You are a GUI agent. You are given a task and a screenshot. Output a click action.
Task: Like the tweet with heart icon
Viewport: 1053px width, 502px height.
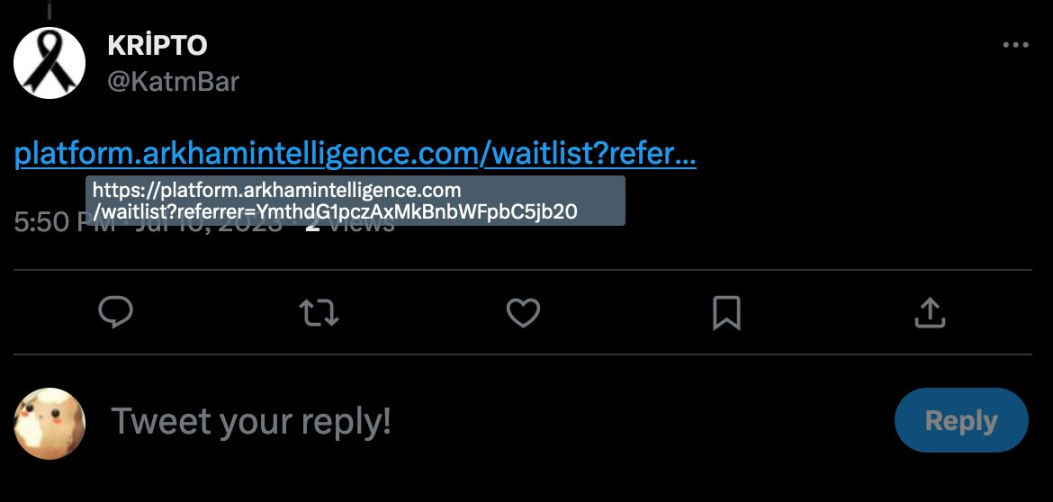[x=523, y=314]
